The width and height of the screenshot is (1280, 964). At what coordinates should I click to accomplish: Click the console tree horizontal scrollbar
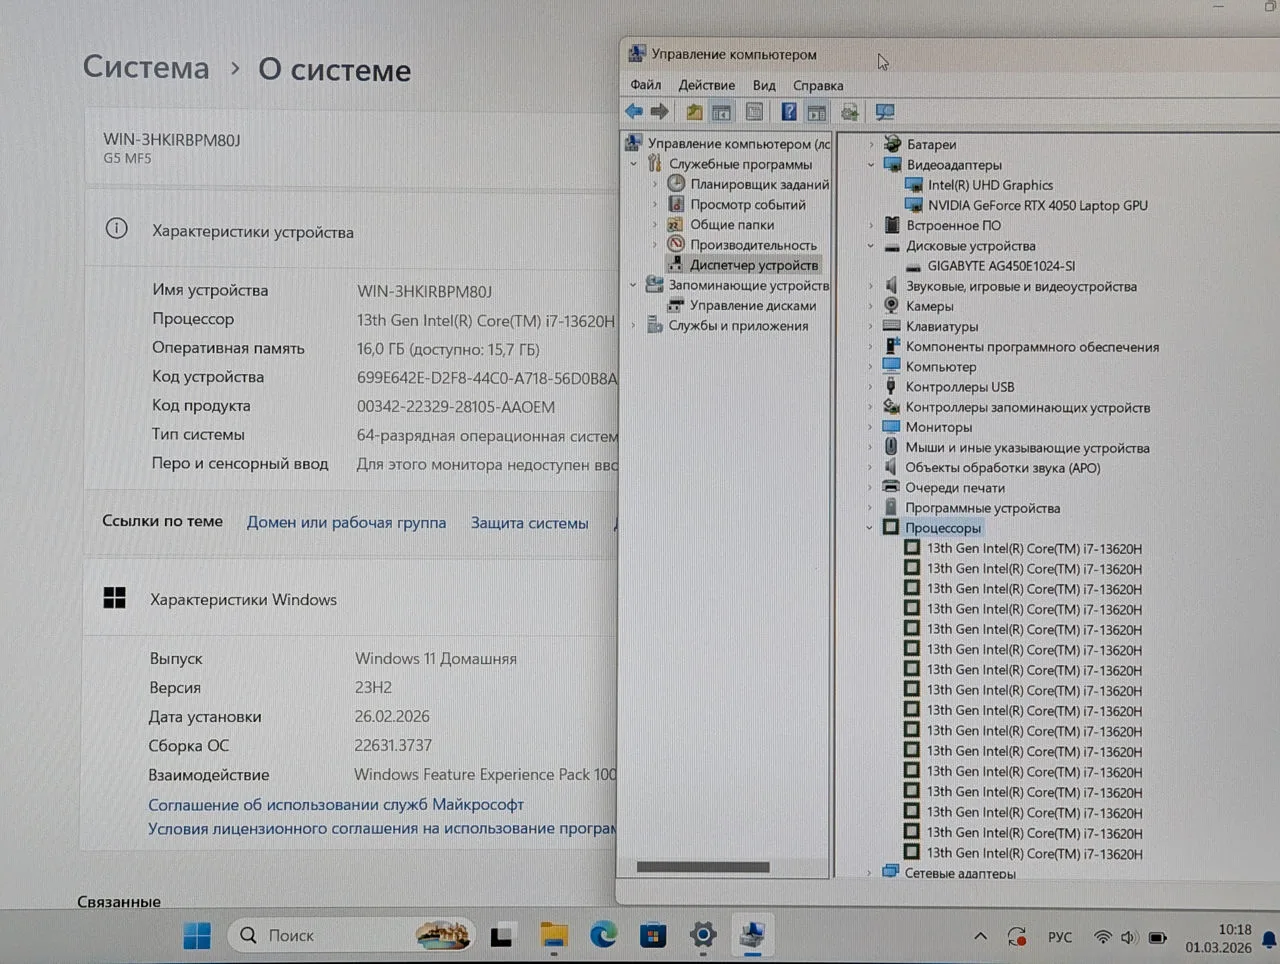tap(703, 867)
